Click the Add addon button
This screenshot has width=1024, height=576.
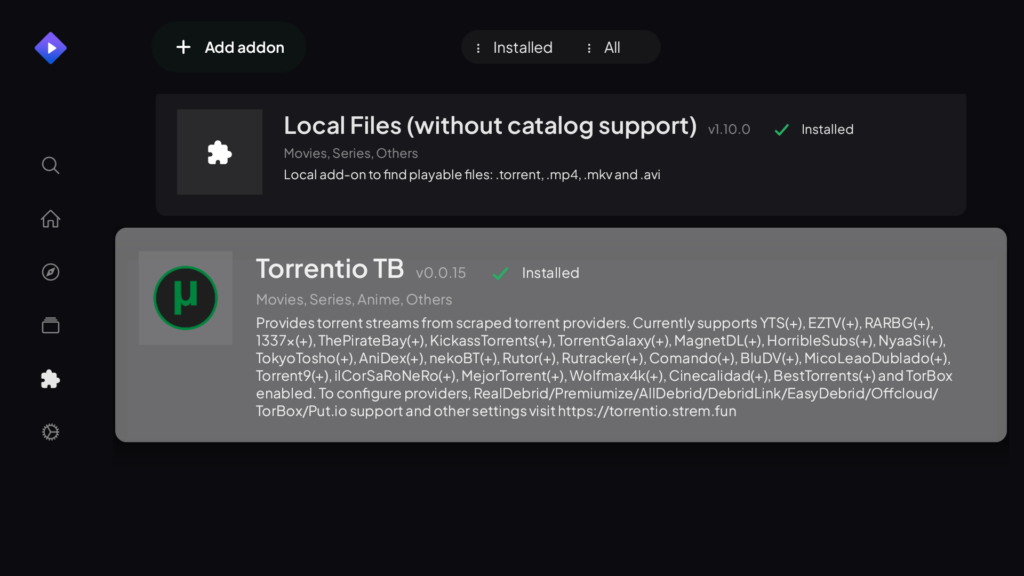click(x=229, y=47)
